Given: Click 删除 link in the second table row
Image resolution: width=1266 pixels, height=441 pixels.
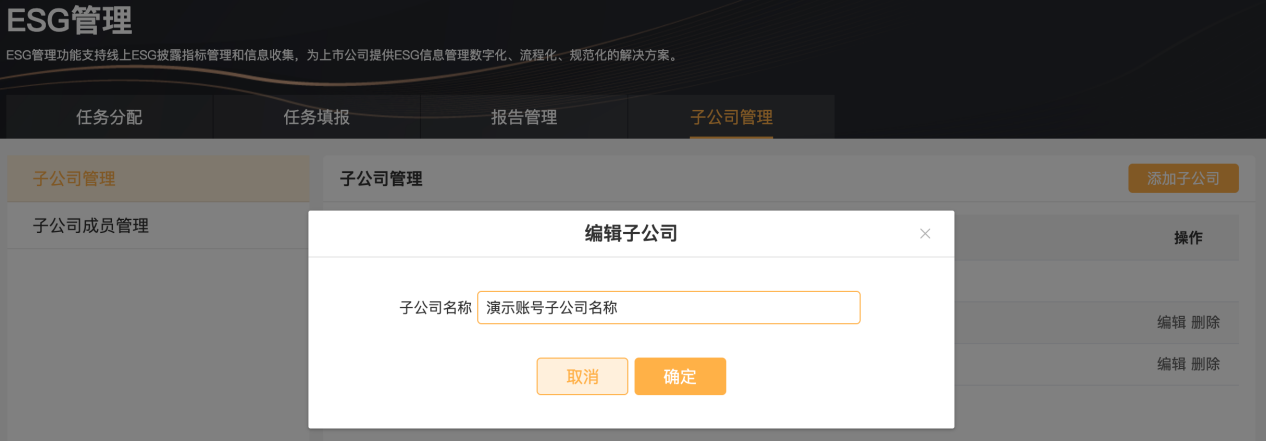Looking at the screenshot, I should [x=1205, y=364].
